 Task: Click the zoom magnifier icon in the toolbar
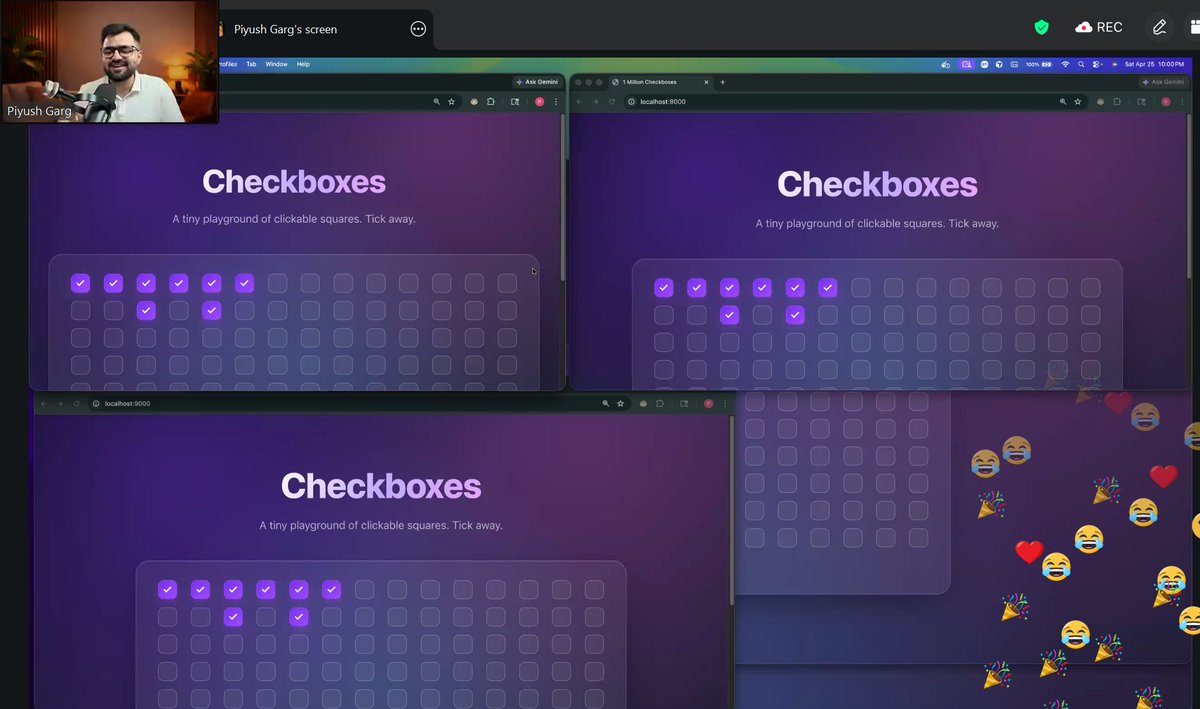tap(1062, 101)
